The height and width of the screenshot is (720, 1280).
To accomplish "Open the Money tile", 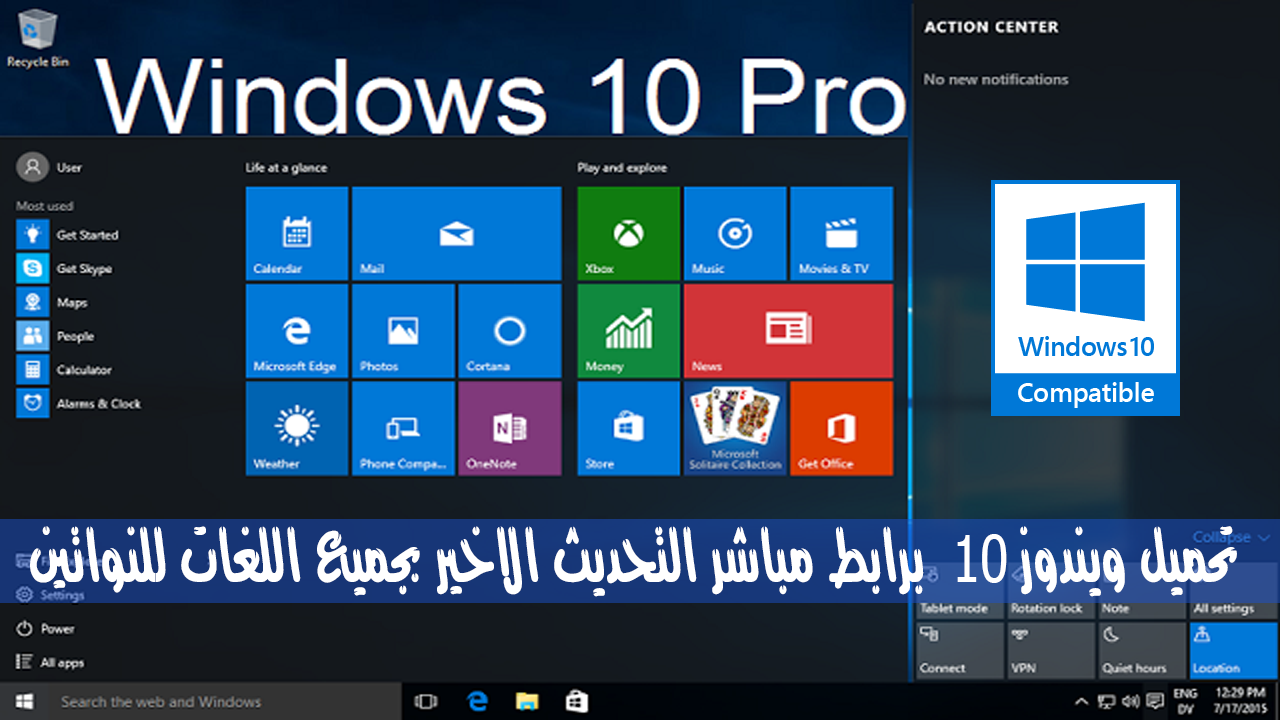I will pos(628,330).
